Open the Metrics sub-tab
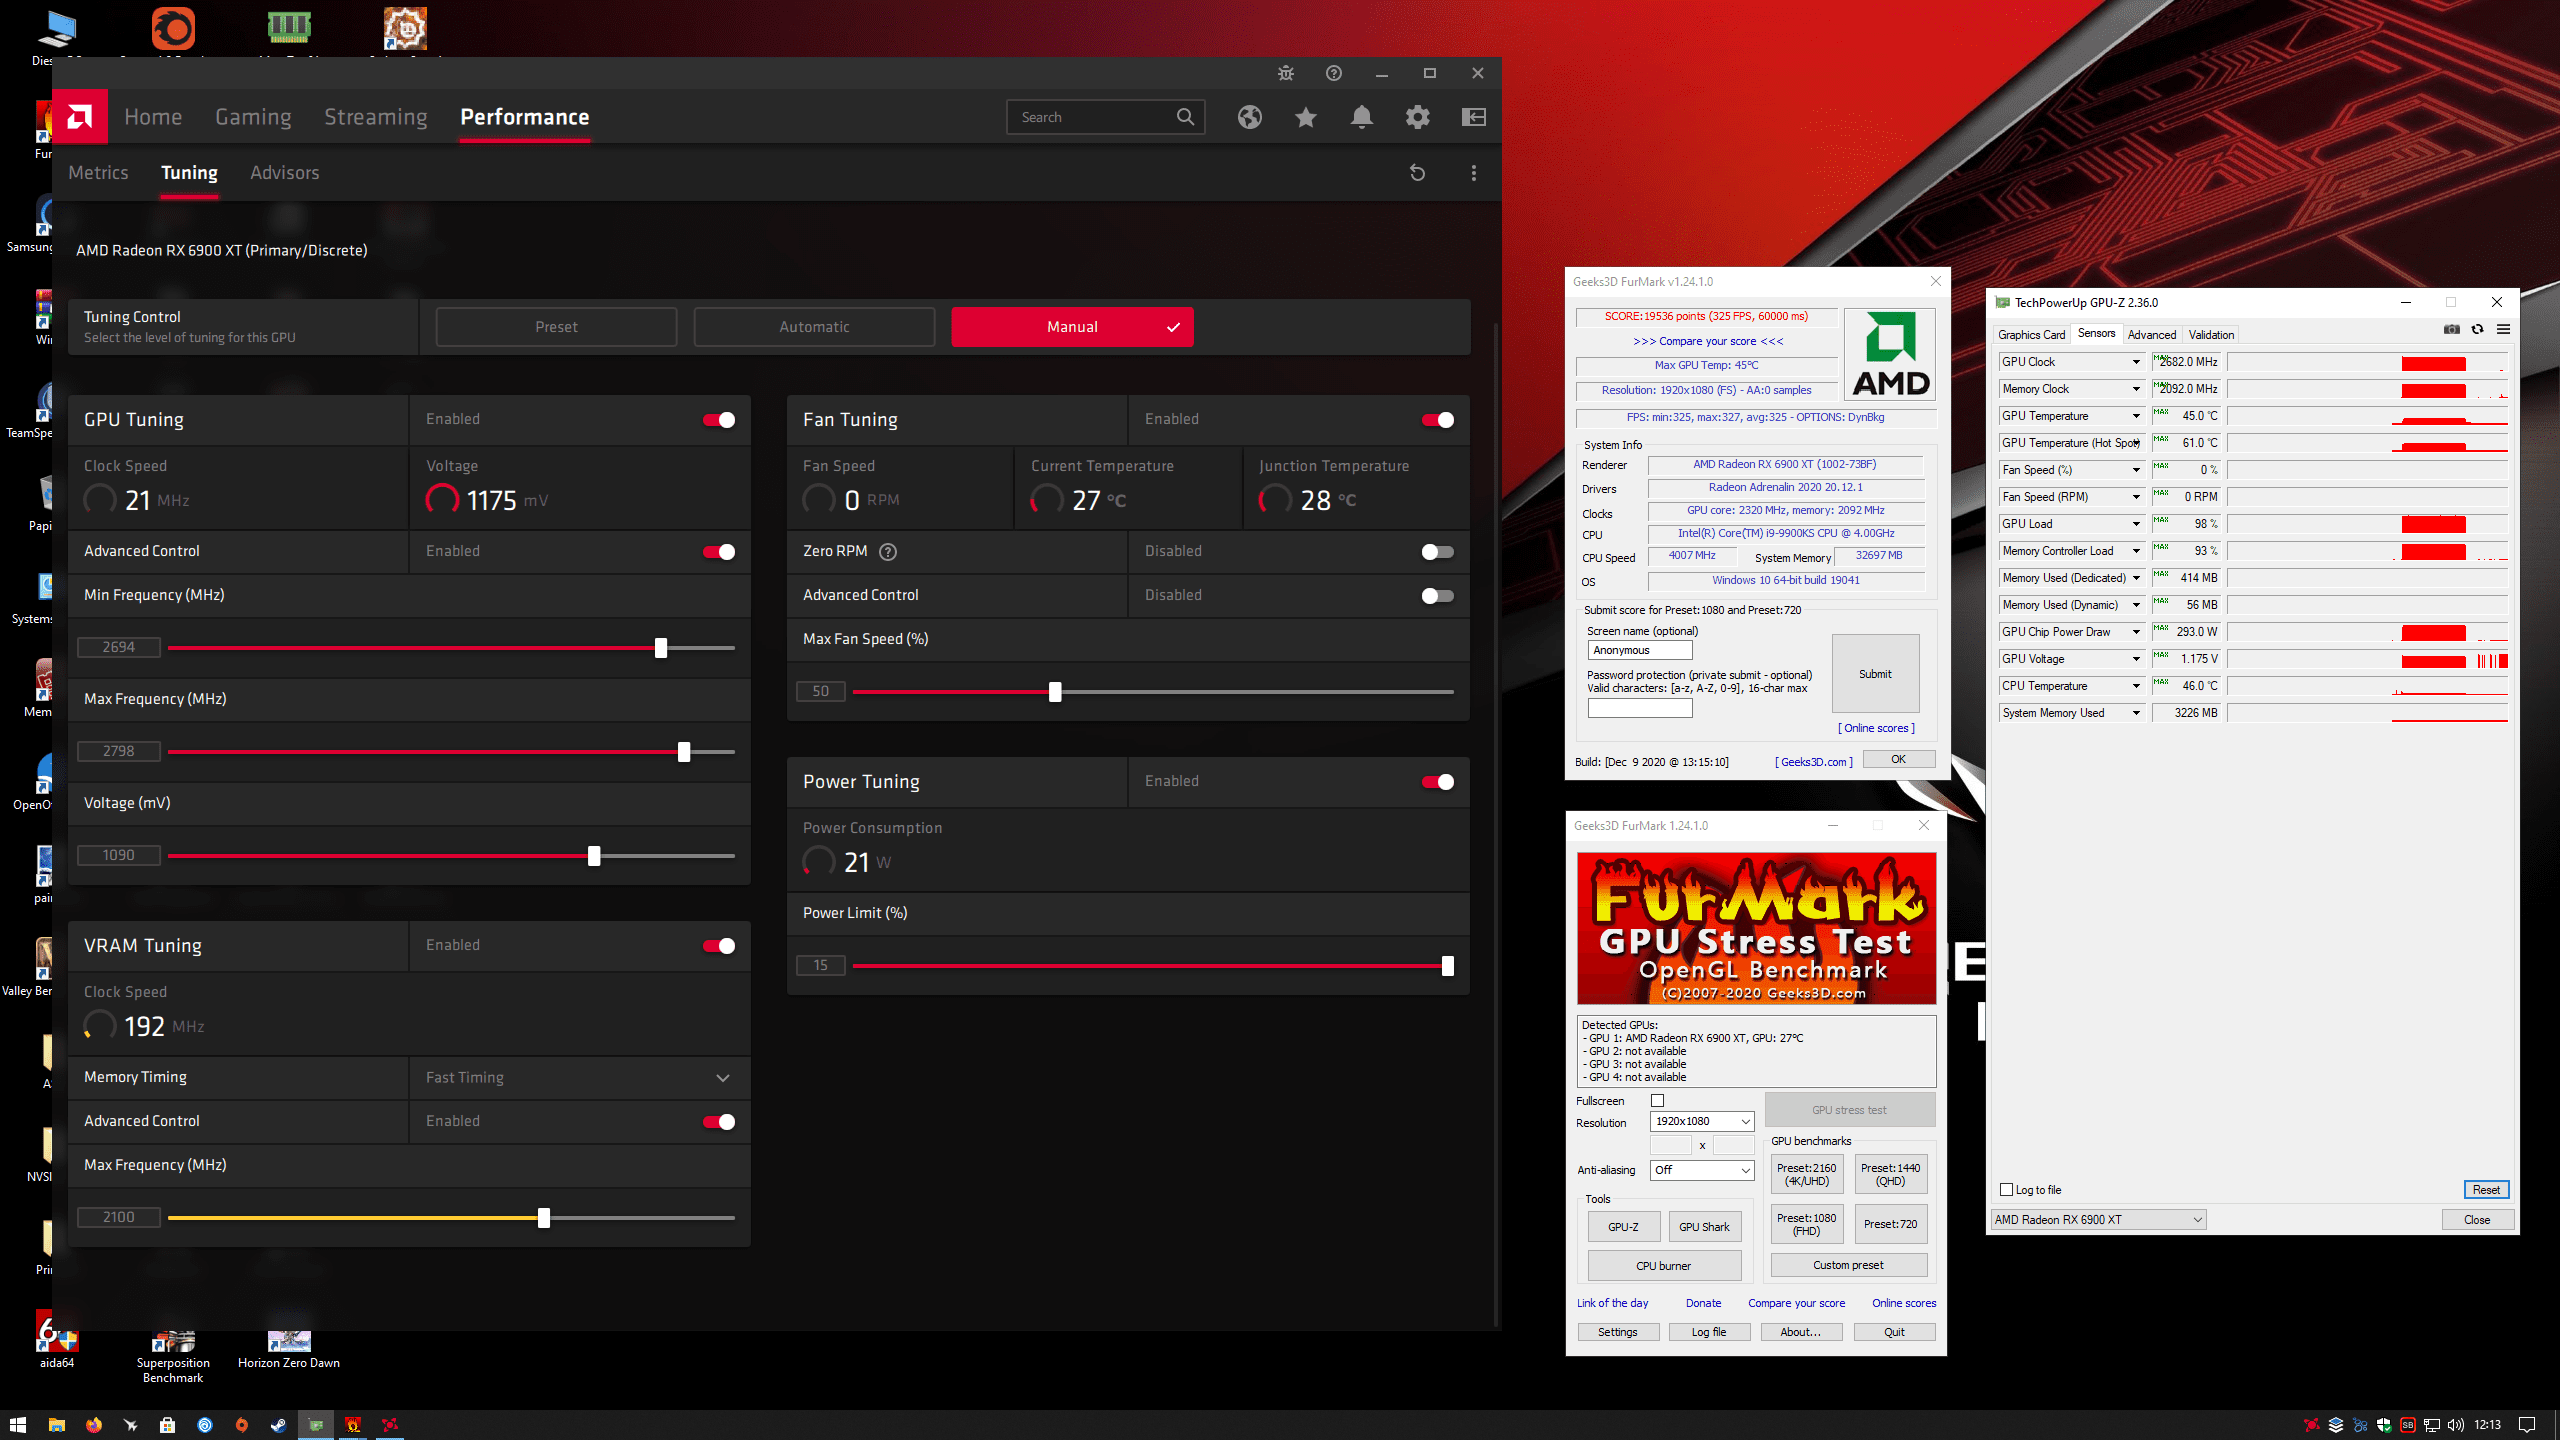The width and height of the screenshot is (2560, 1440). 98,173
